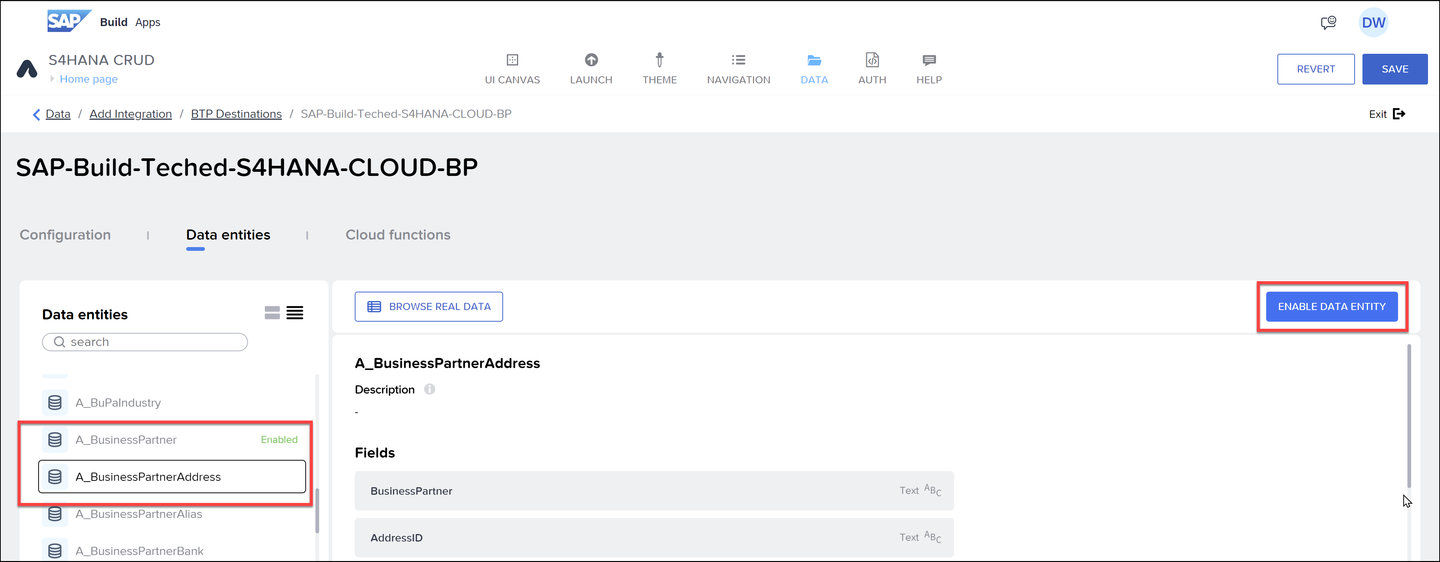Open the Navigation settings
Viewport: 1440px width, 562px height.
pyautogui.click(x=739, y=69)
